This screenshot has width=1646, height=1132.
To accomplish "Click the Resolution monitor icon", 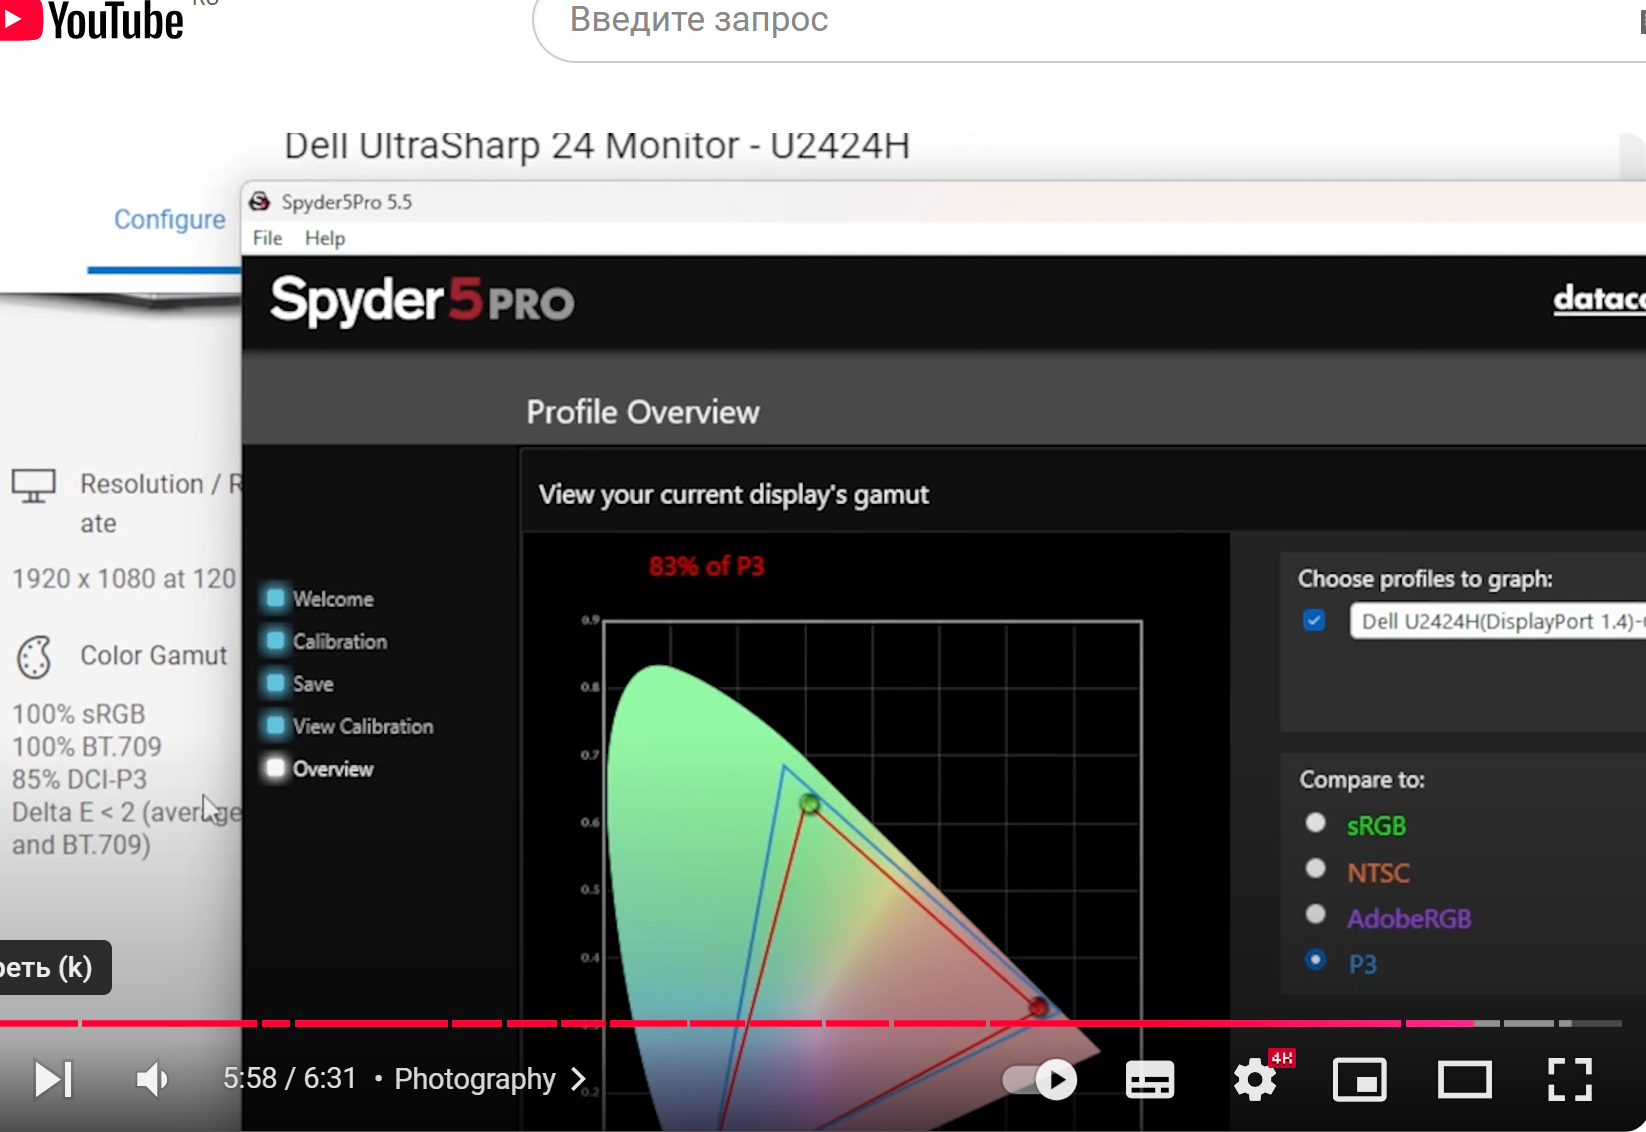I will tap(34, 486).
